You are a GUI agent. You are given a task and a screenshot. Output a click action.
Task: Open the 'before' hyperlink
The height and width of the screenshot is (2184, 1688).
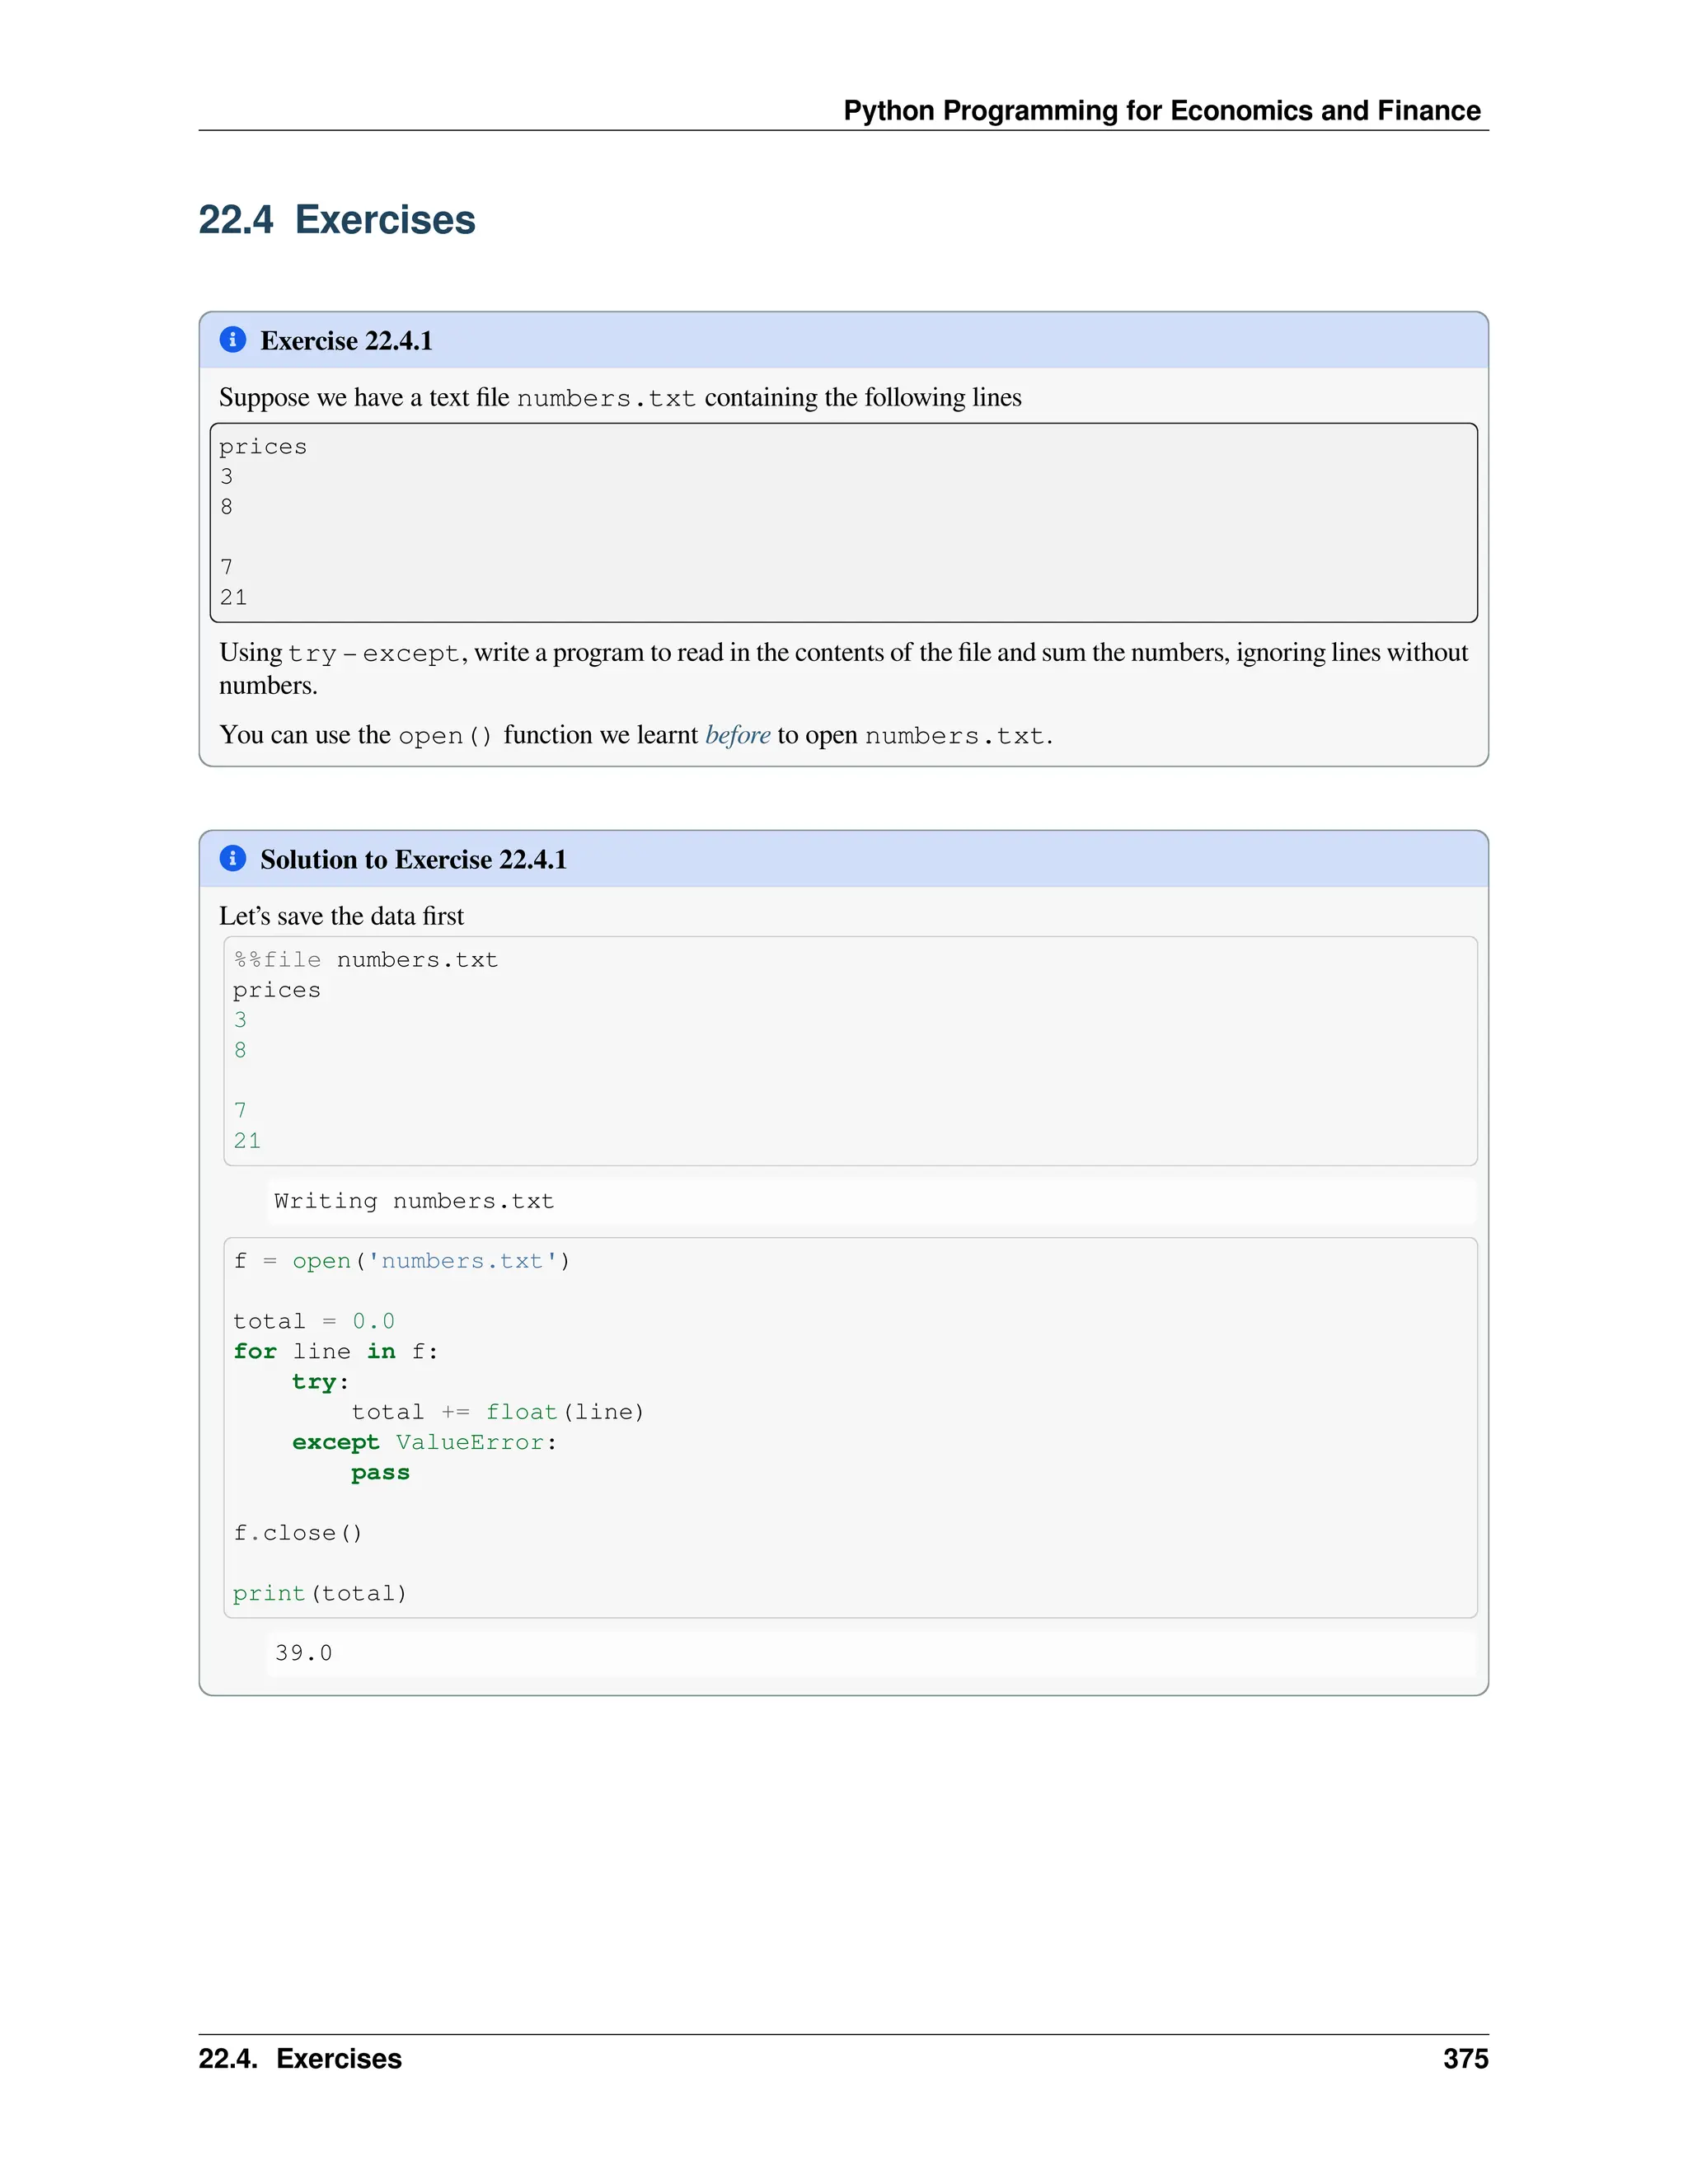pos(737,735)
